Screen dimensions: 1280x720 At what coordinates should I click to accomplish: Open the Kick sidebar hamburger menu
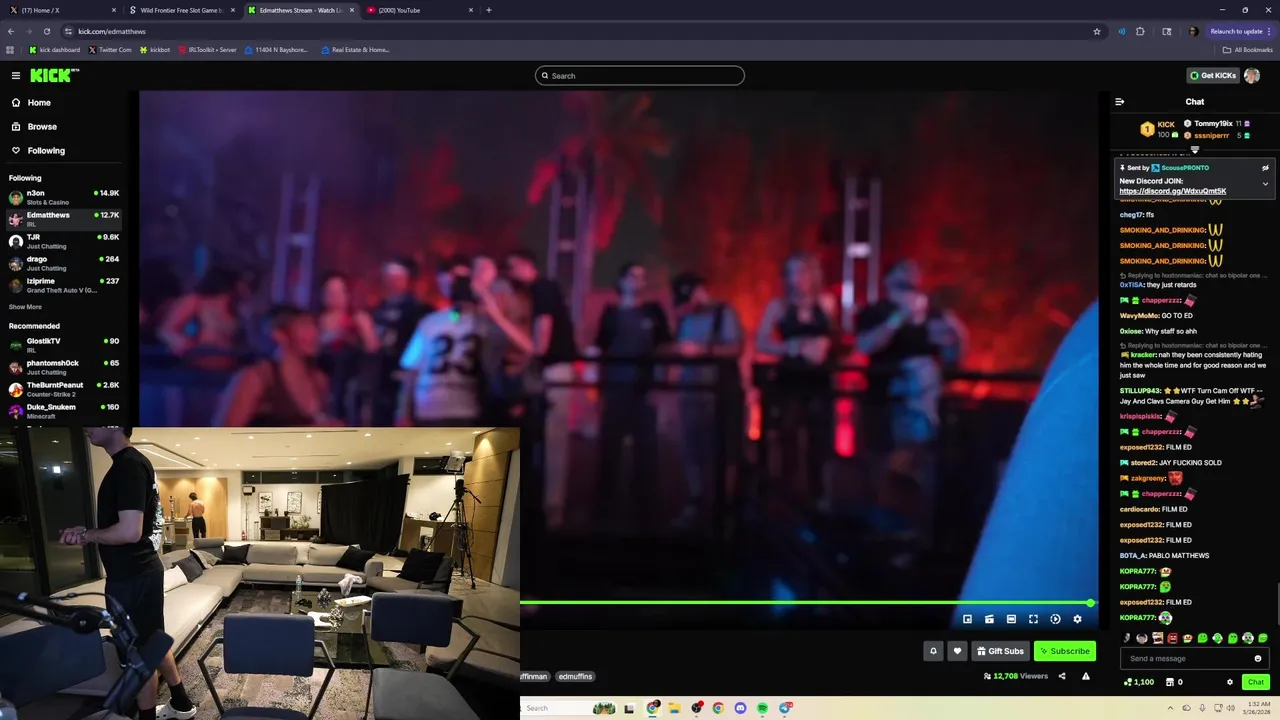point(16,76)
